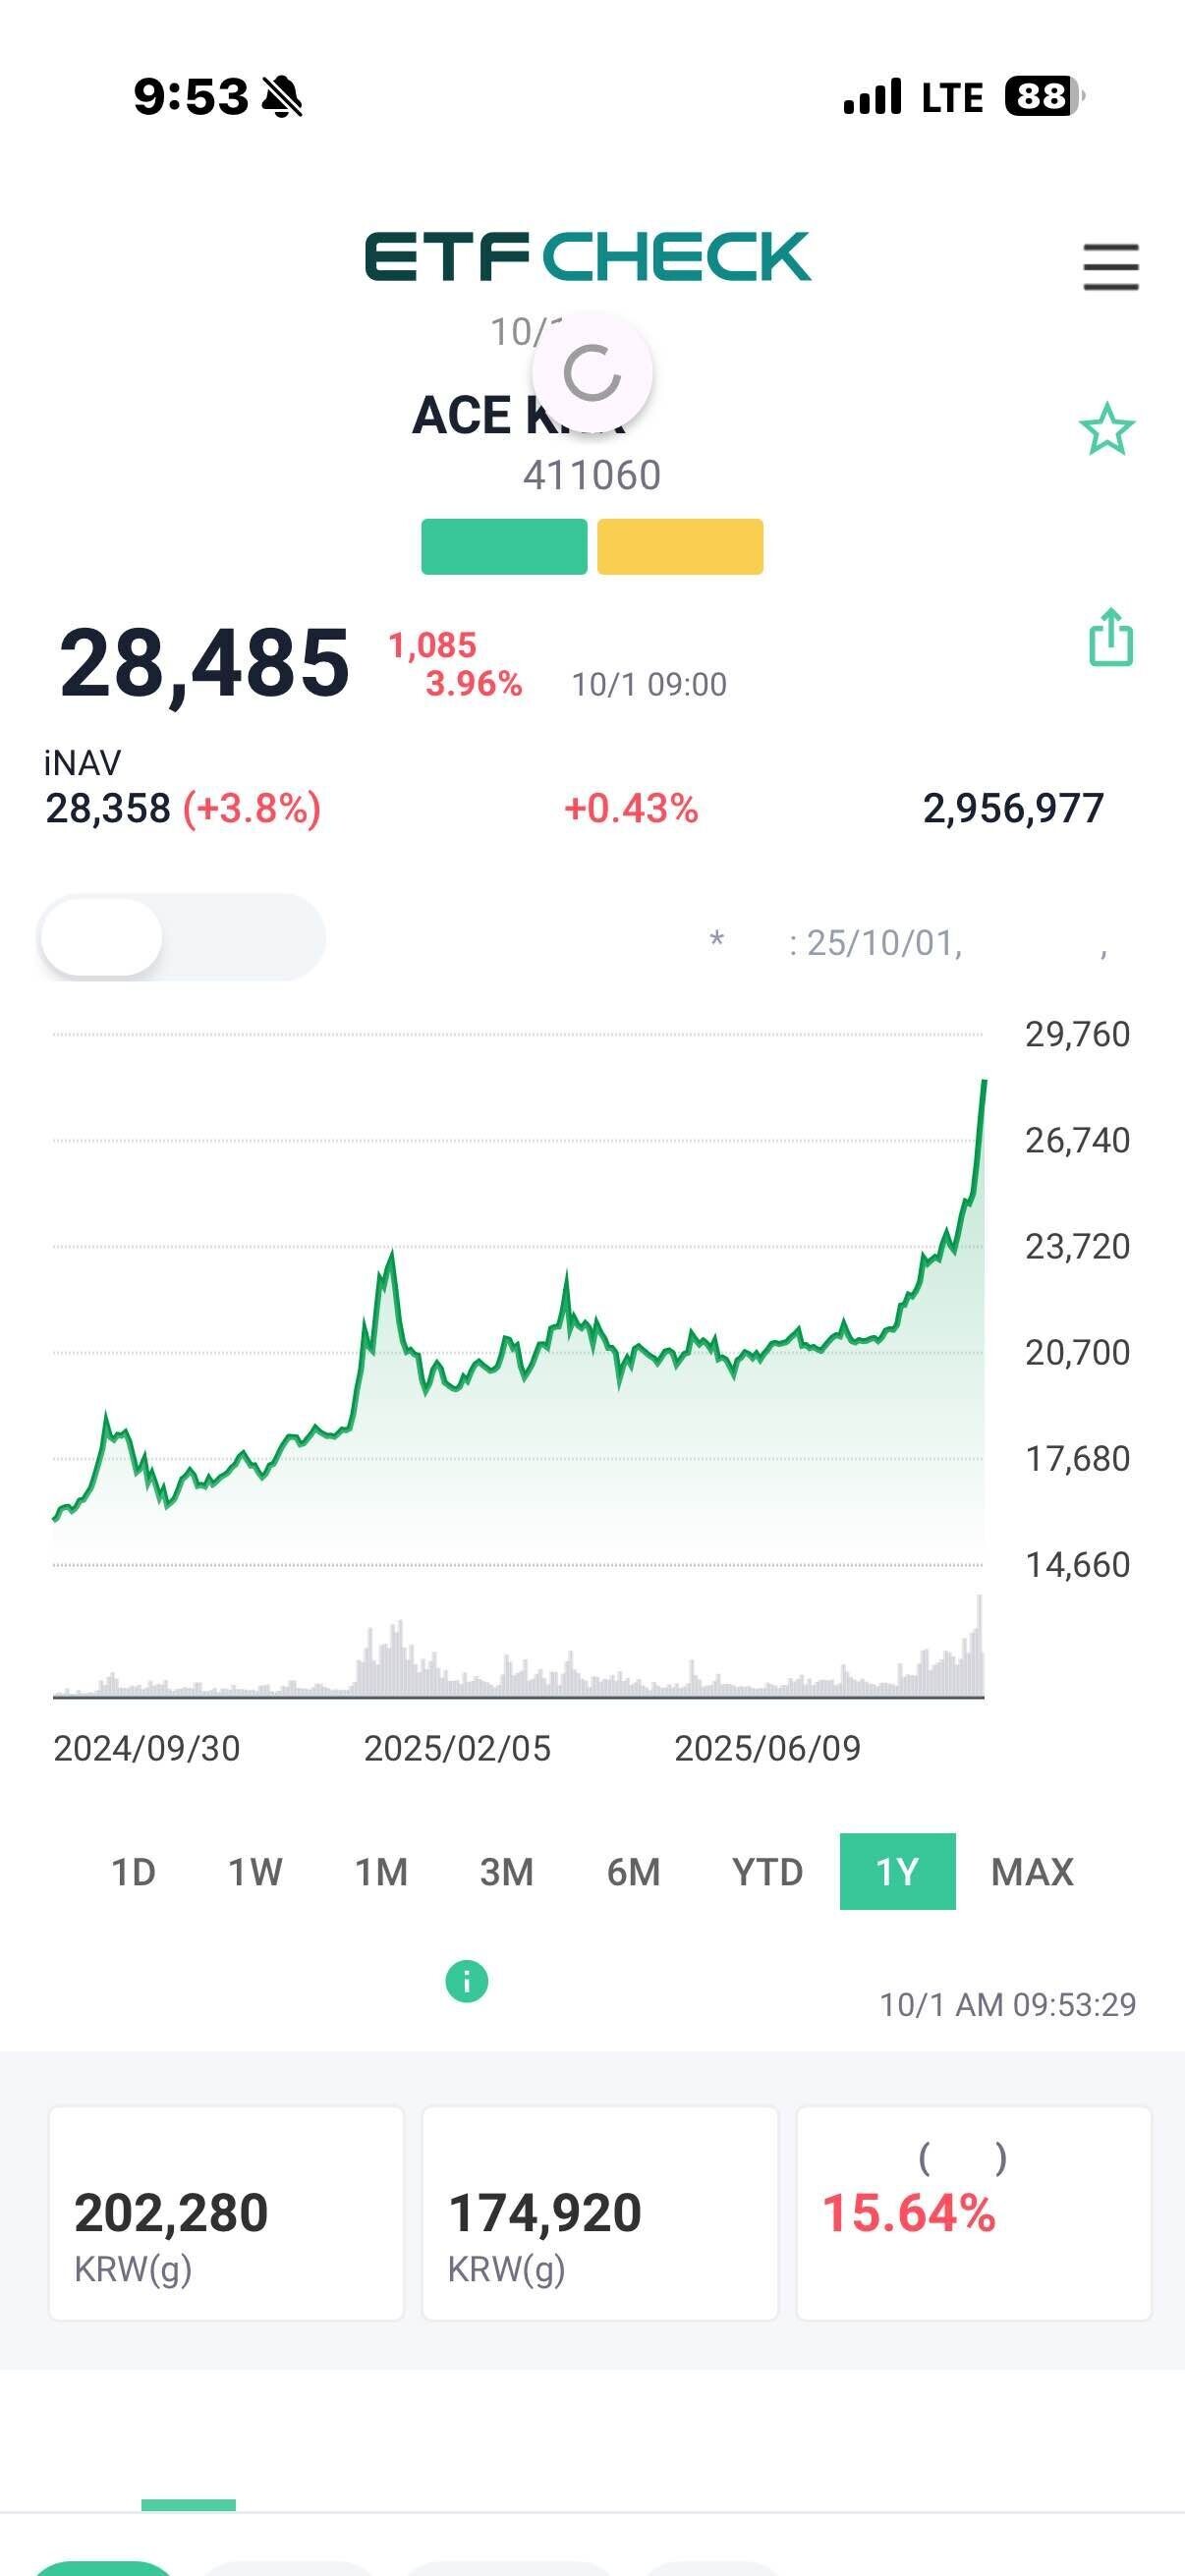Open the 174,920 KRW(g) card
The image size is (1185, 2576).
click(600, 2213)
